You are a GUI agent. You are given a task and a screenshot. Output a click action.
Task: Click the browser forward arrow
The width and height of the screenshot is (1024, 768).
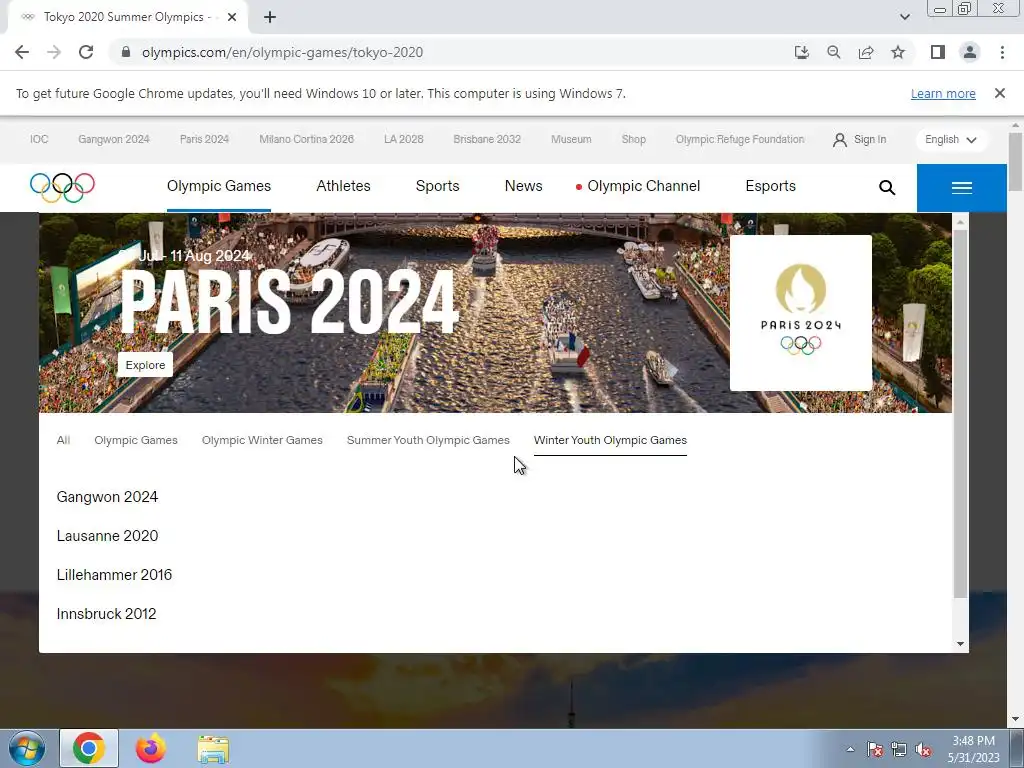click(x=54, y=52)
